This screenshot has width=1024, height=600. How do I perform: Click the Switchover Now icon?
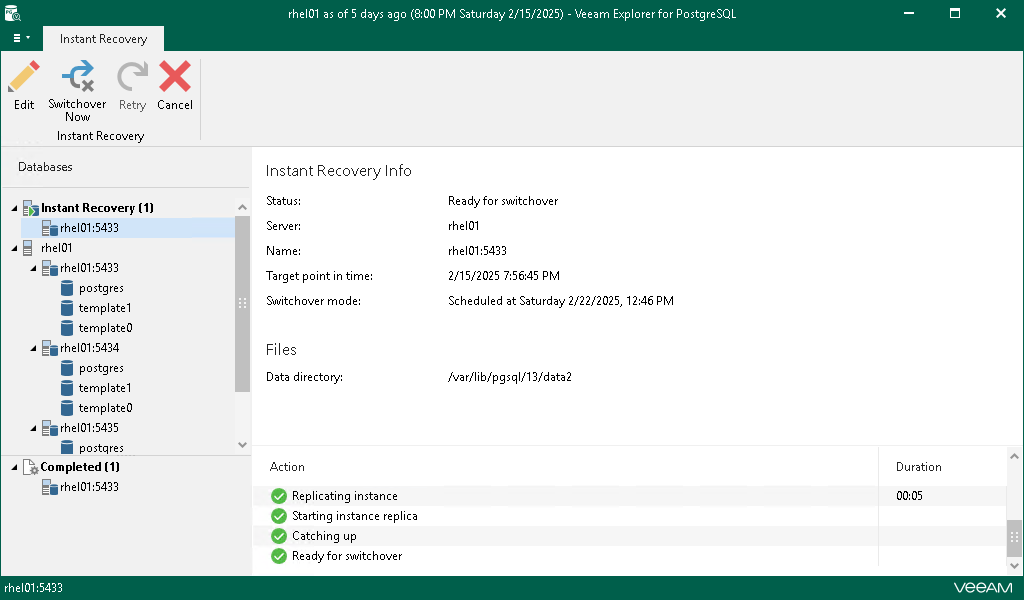click(77, 78)
